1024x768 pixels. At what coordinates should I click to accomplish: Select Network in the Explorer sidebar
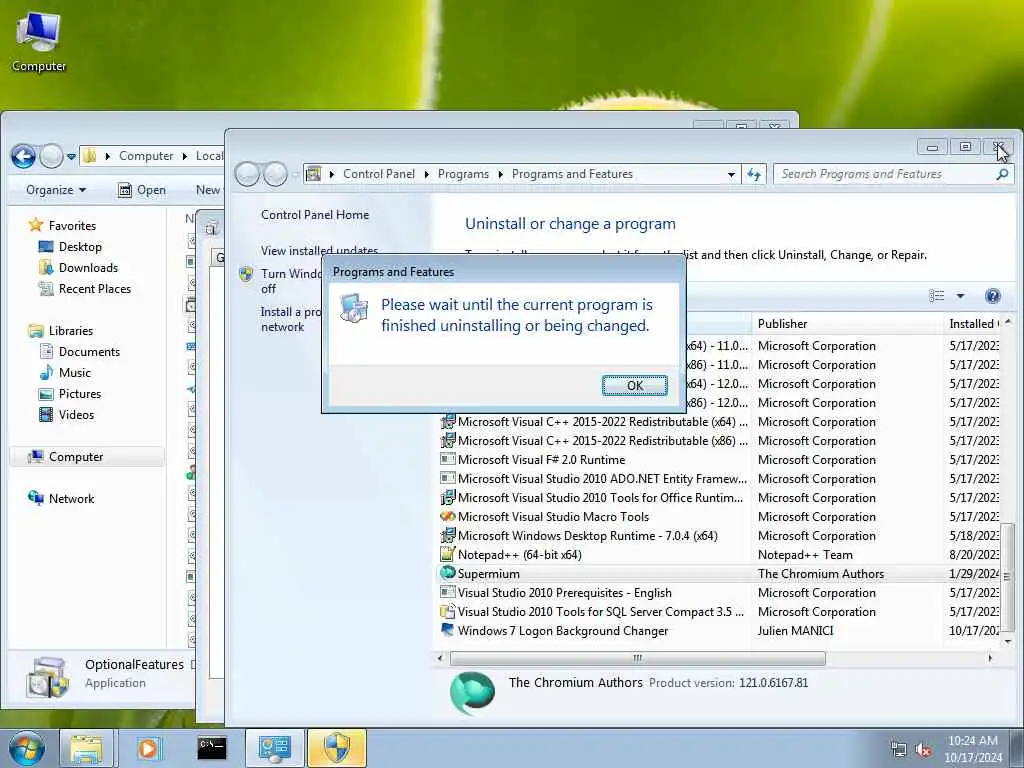(x=61, y=498)
